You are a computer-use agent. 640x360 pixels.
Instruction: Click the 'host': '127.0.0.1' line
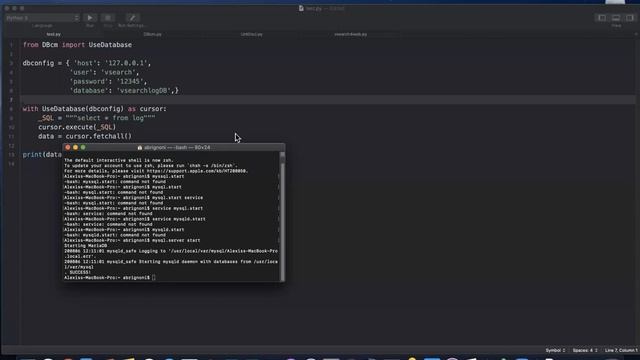[x=87, y=63]
